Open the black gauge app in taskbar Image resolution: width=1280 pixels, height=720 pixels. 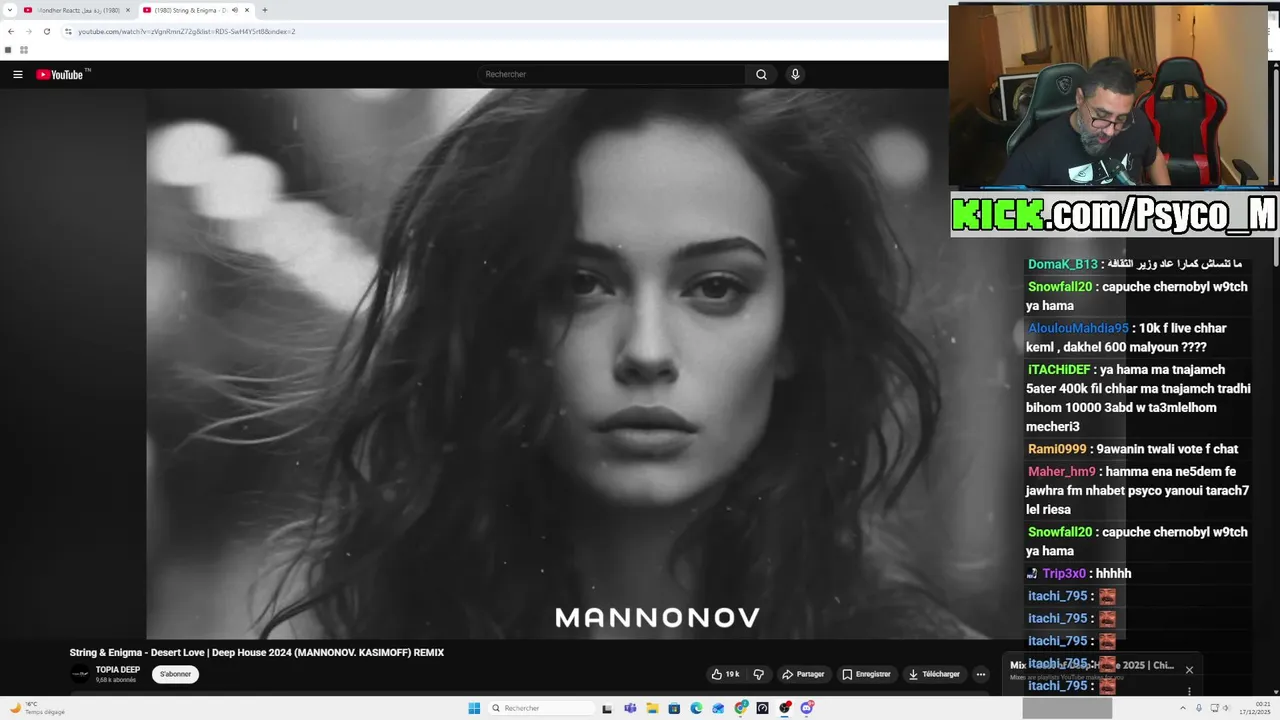(x=763, y=708)
